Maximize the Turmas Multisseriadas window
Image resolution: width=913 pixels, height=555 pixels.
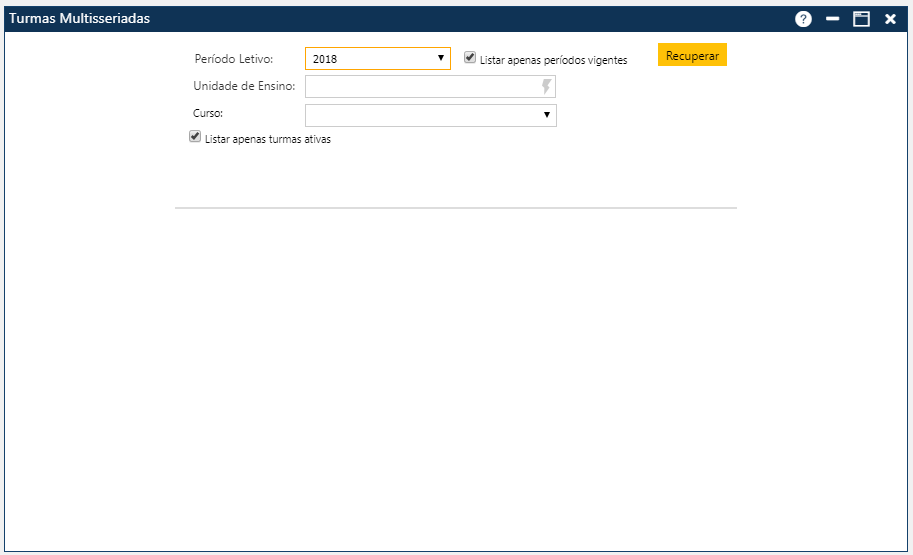pos(861,19)
